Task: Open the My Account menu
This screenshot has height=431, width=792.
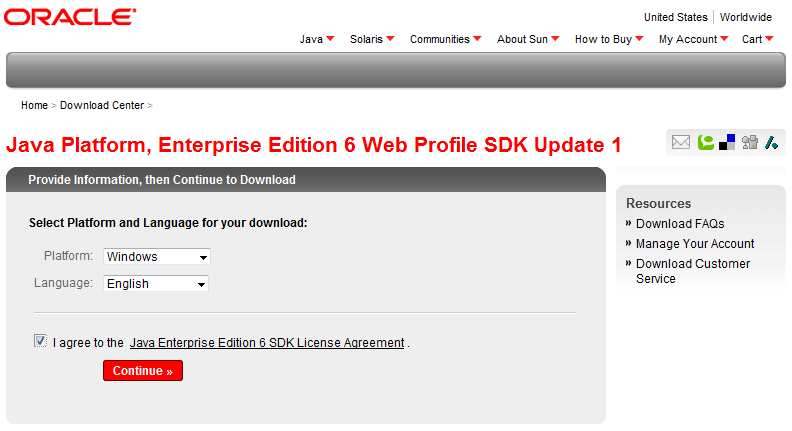Action: [693, 39]
